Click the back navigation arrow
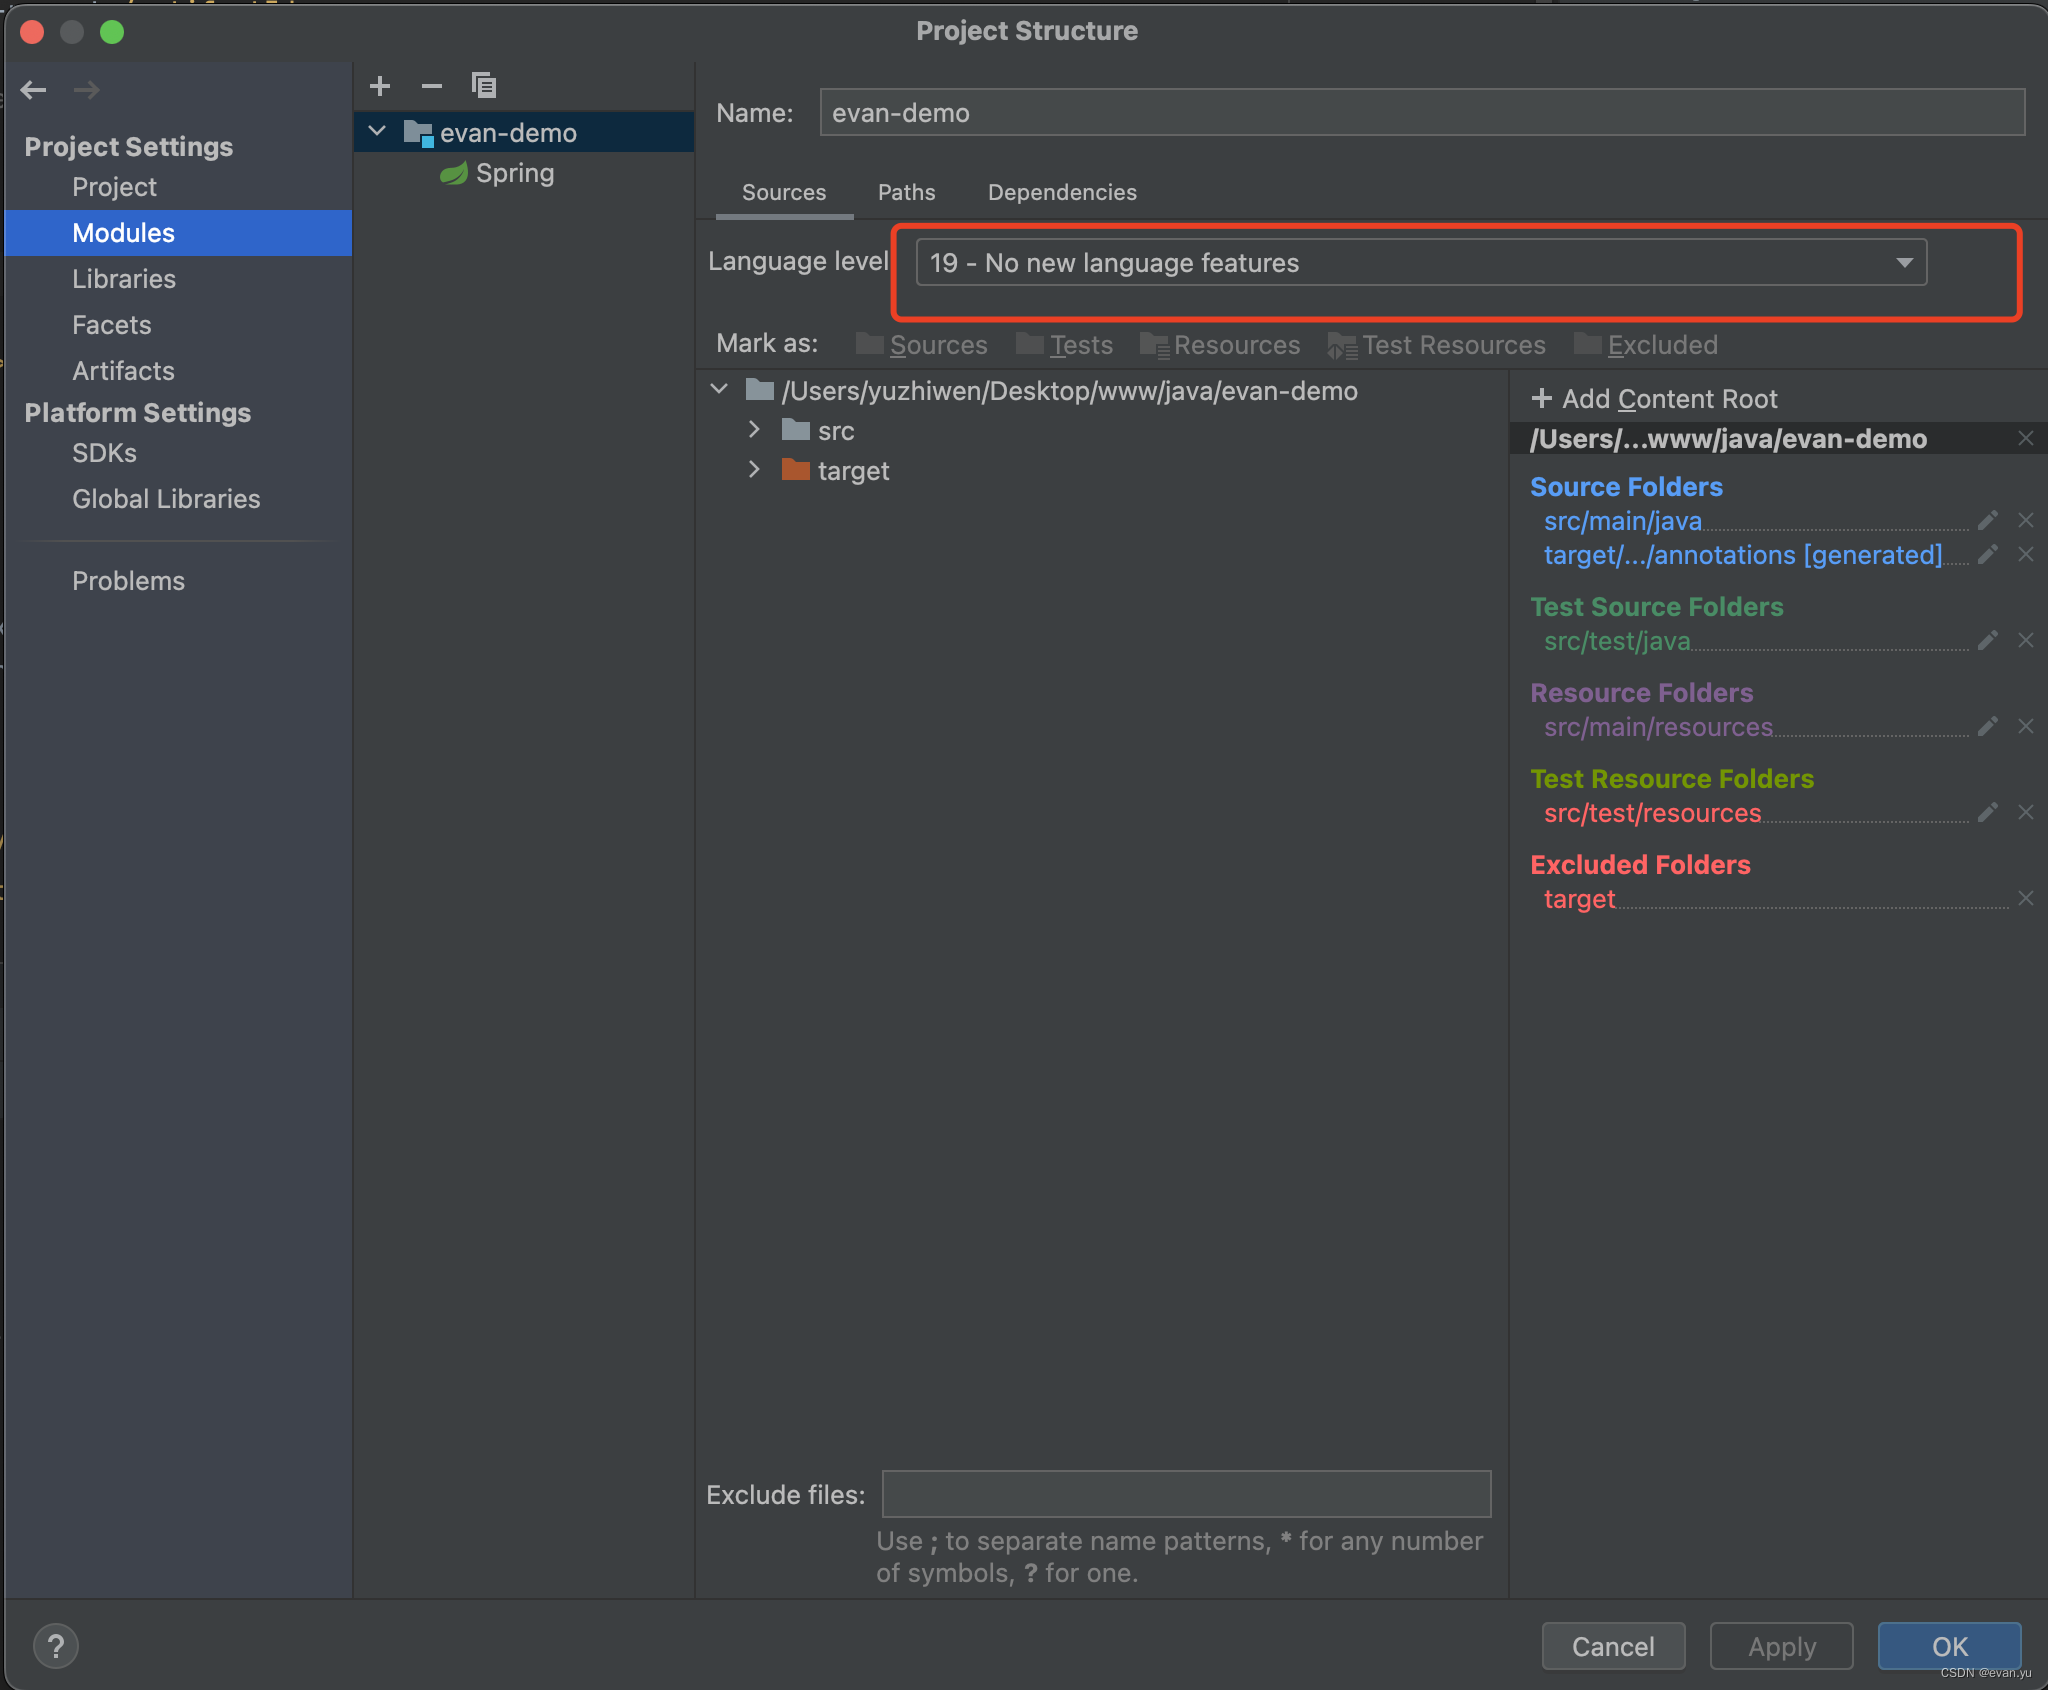Screen dimensions: 2048x1690 34,90
